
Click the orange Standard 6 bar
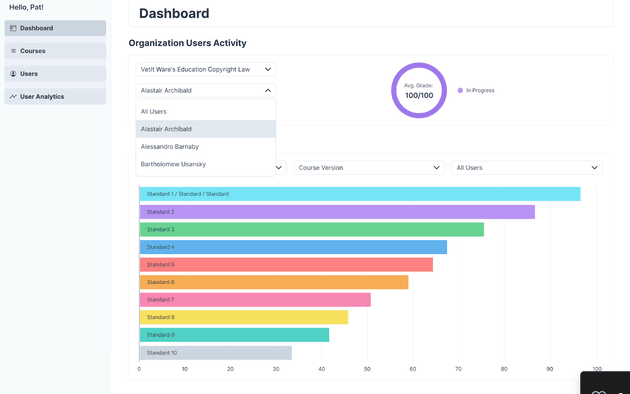[274, 282]
